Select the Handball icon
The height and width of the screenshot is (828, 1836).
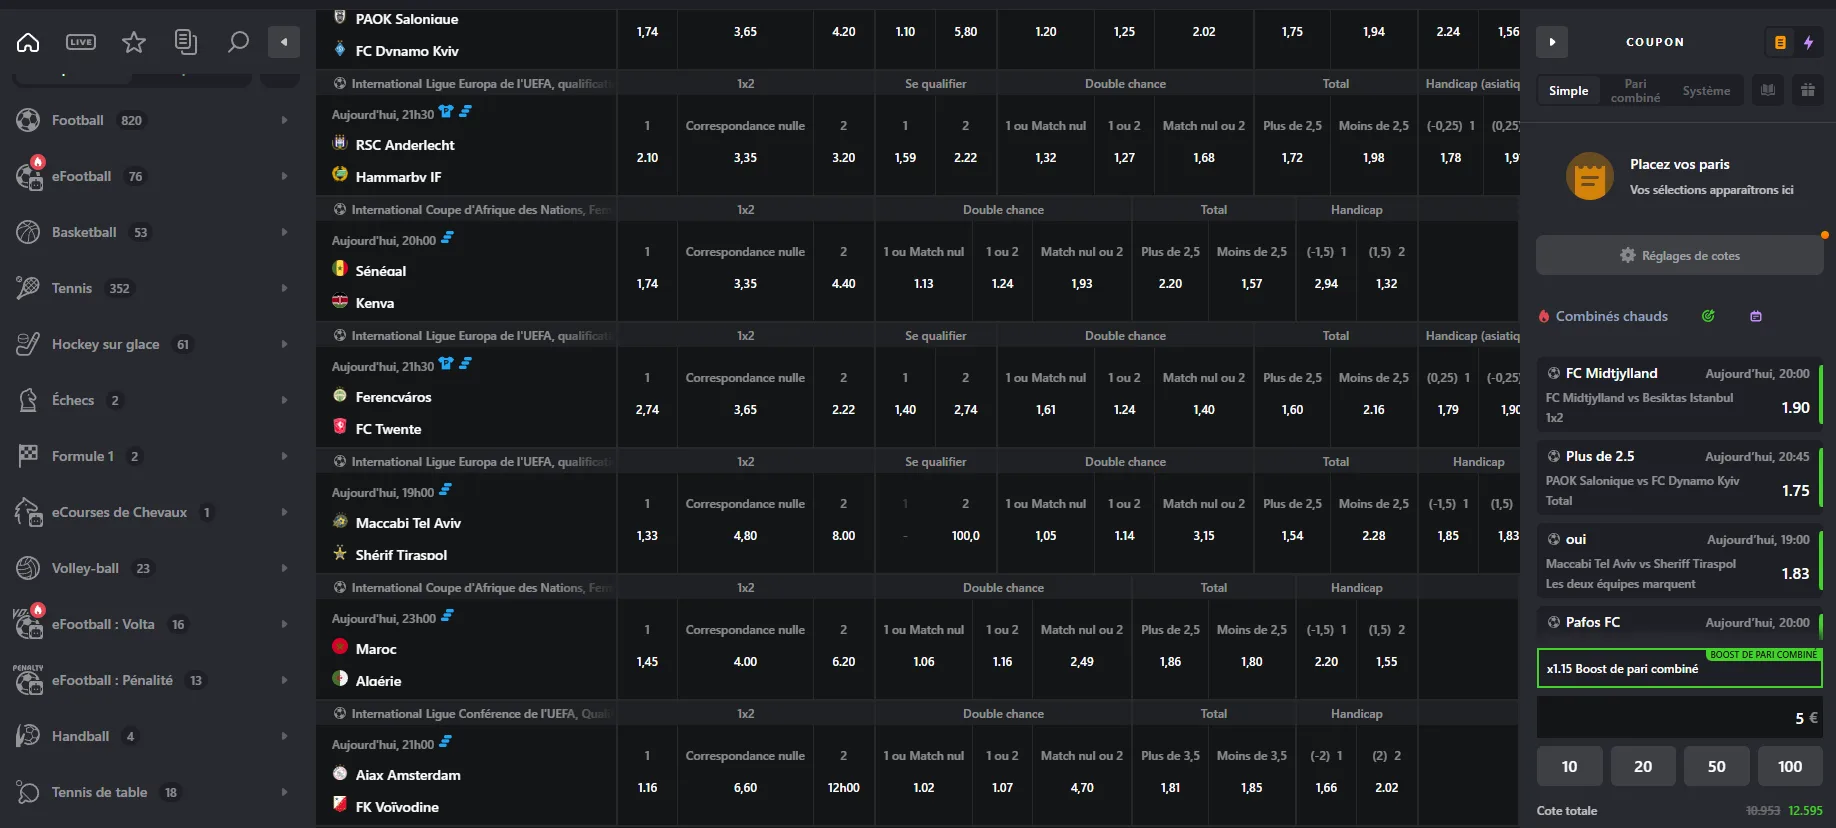point(28,736)
